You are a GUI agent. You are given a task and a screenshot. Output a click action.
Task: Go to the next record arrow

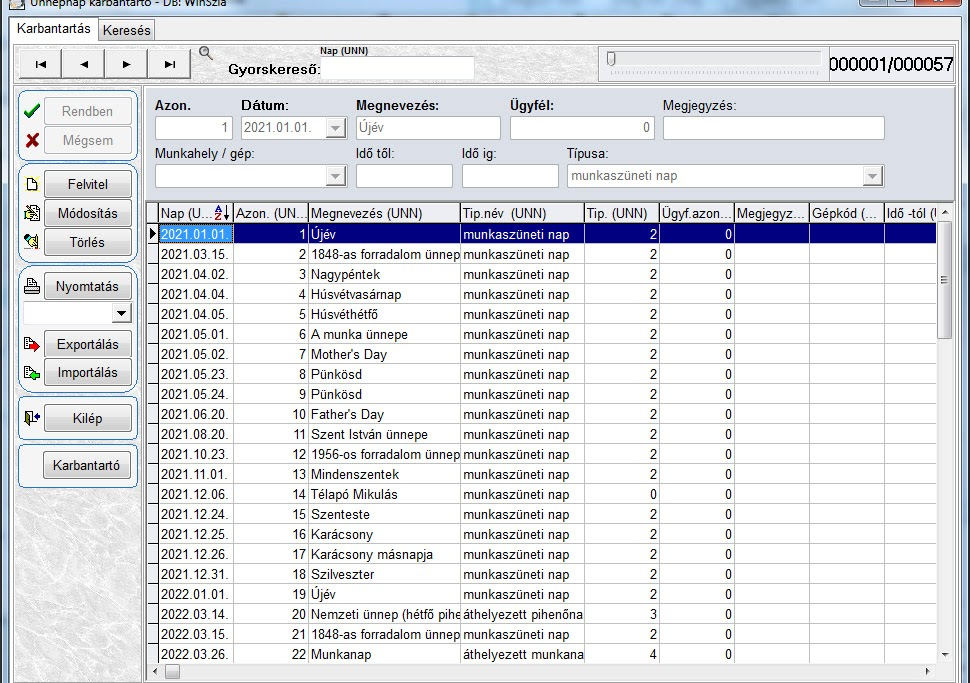point(126,64)
